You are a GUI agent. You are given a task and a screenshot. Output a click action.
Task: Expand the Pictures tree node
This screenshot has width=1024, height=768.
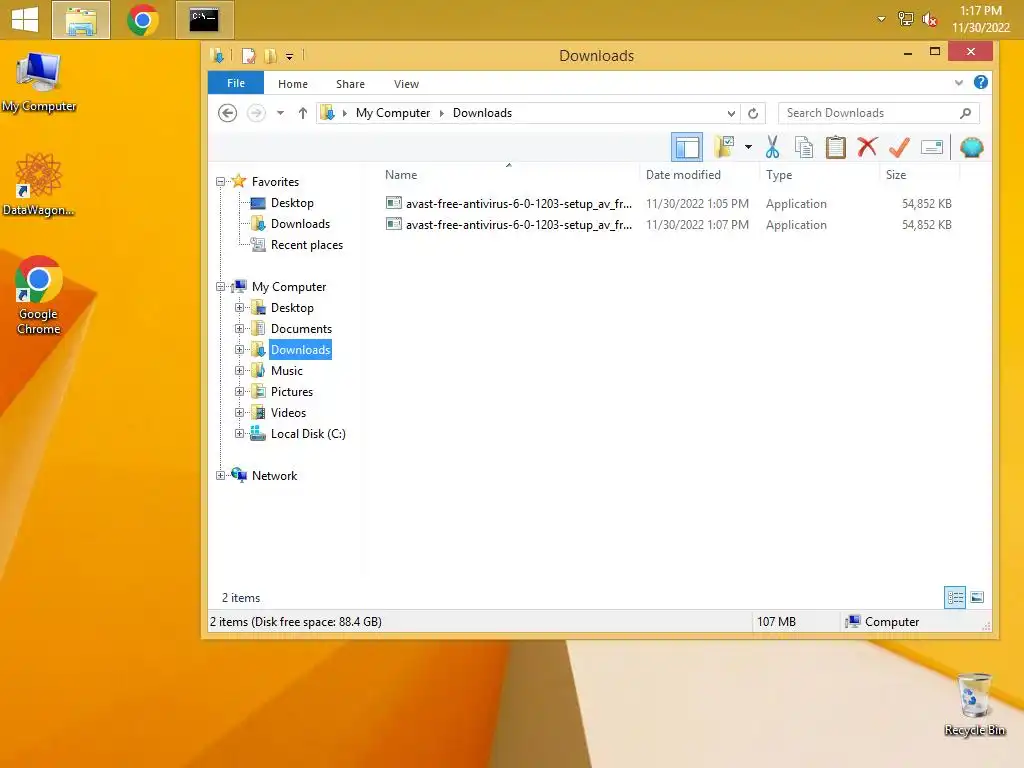tap(240, 392)
